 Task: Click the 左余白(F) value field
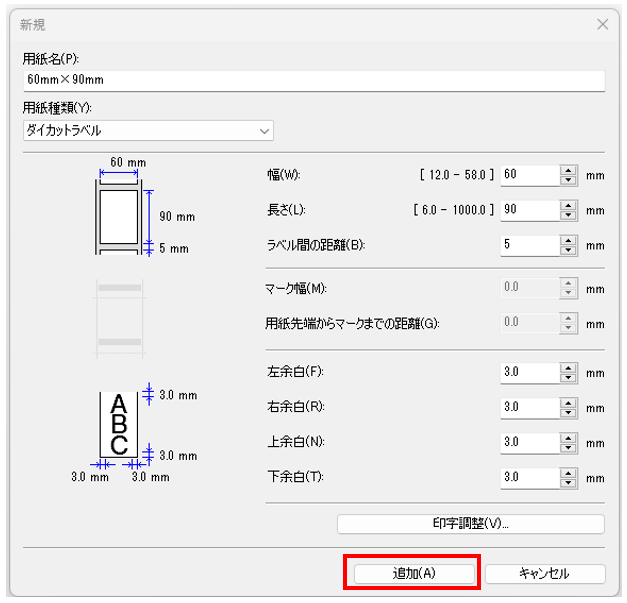tap(528, 373)
